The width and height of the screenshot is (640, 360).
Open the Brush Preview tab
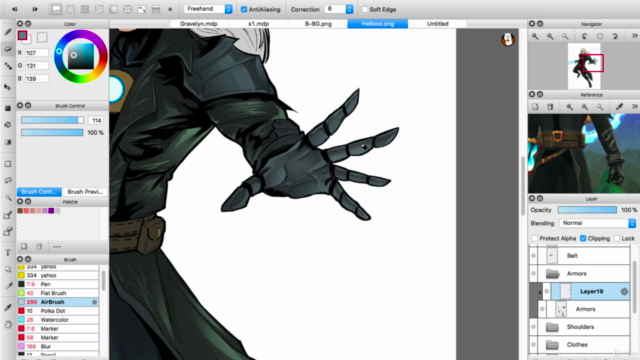(x=85, y=192)
